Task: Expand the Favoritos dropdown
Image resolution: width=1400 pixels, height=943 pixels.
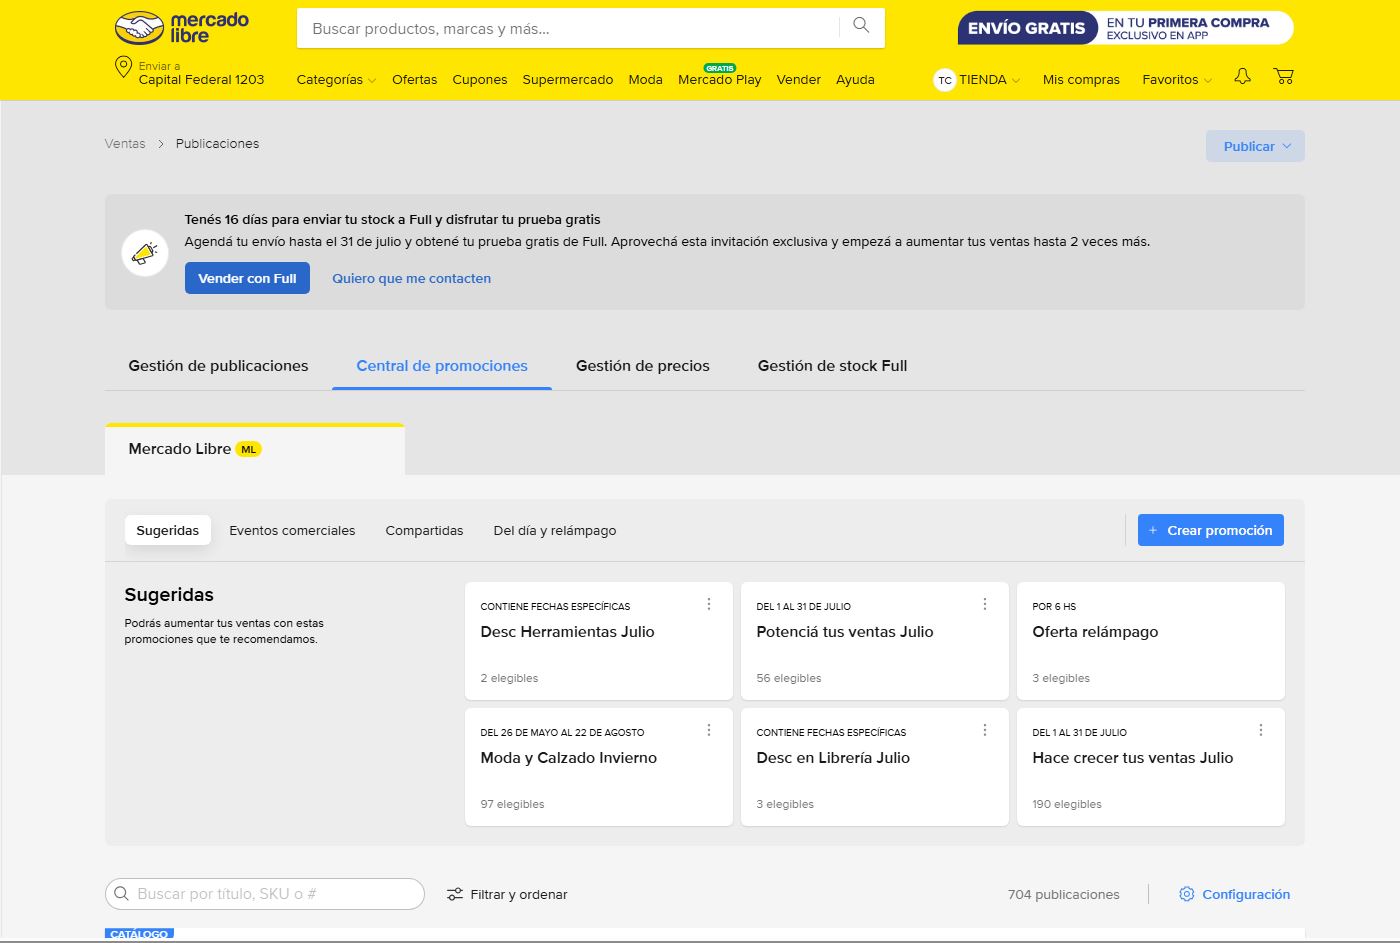Action: click(1176, 80)
